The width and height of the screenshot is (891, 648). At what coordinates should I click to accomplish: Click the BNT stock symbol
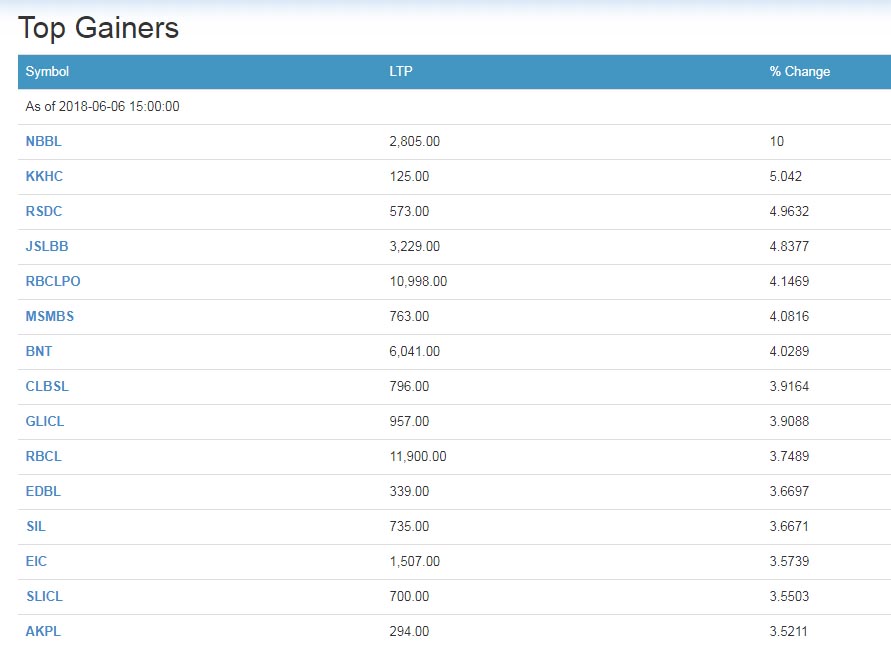click(x=39, y=351)
